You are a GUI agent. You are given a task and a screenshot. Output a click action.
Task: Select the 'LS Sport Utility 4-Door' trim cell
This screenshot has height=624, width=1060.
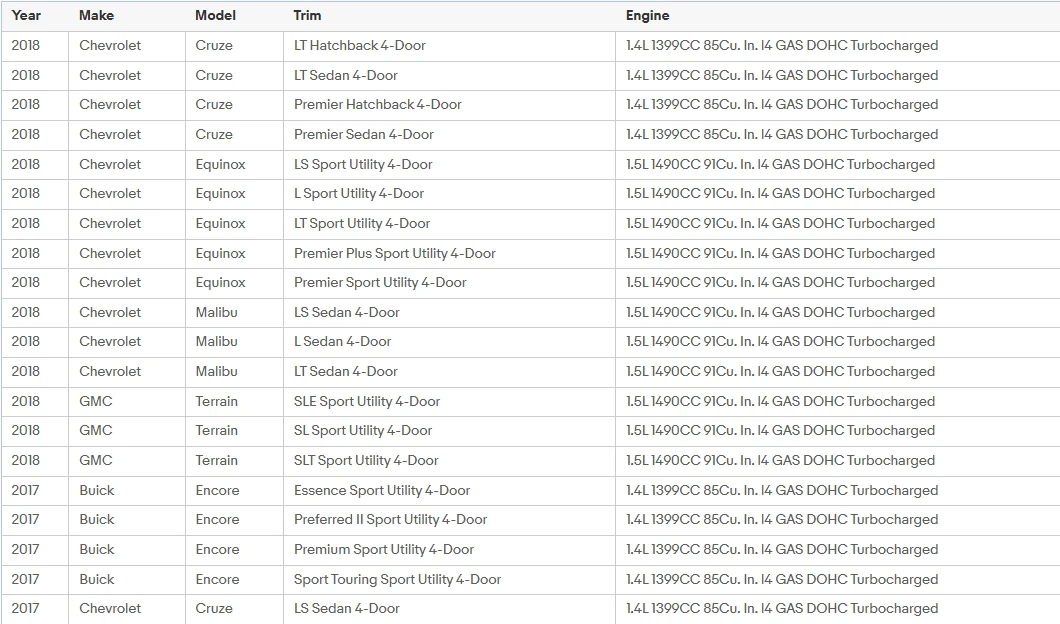click(x=363, y=164)
